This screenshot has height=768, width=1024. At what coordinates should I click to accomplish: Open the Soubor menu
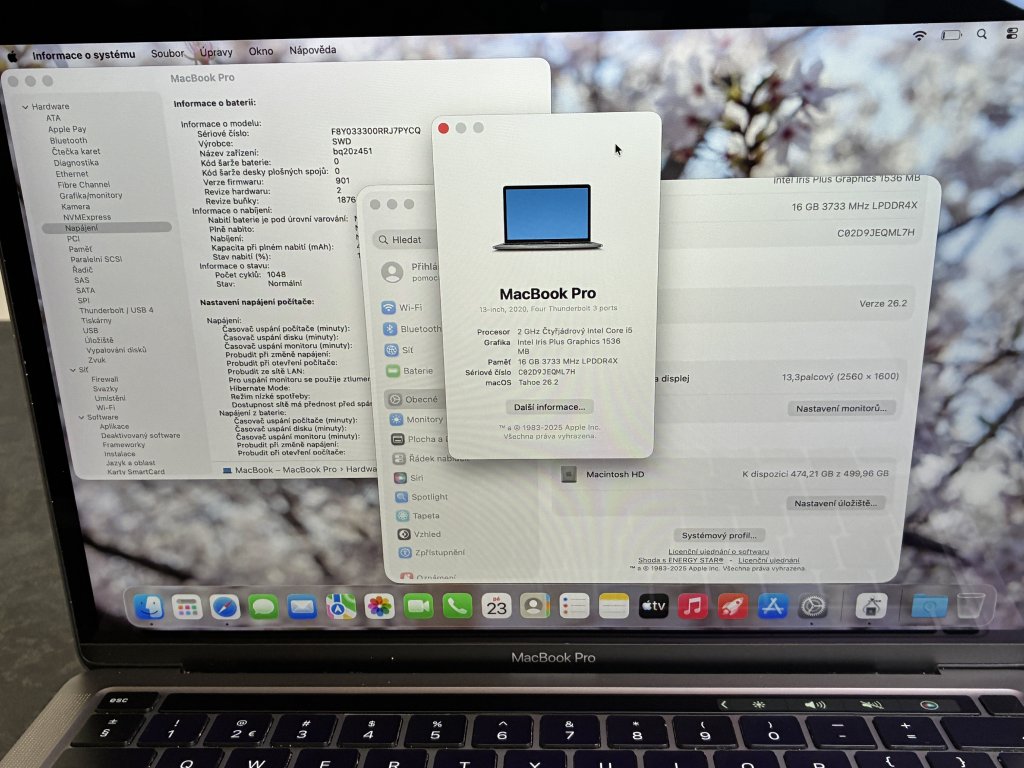167,54
